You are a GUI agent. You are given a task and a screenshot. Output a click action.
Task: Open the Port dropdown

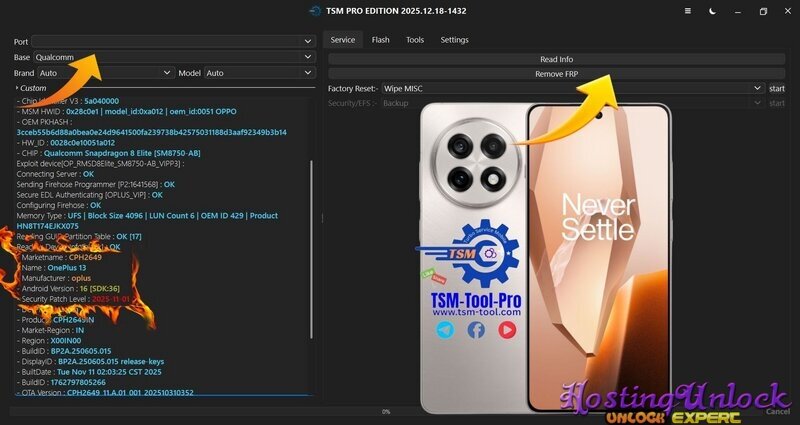point(172,41)
